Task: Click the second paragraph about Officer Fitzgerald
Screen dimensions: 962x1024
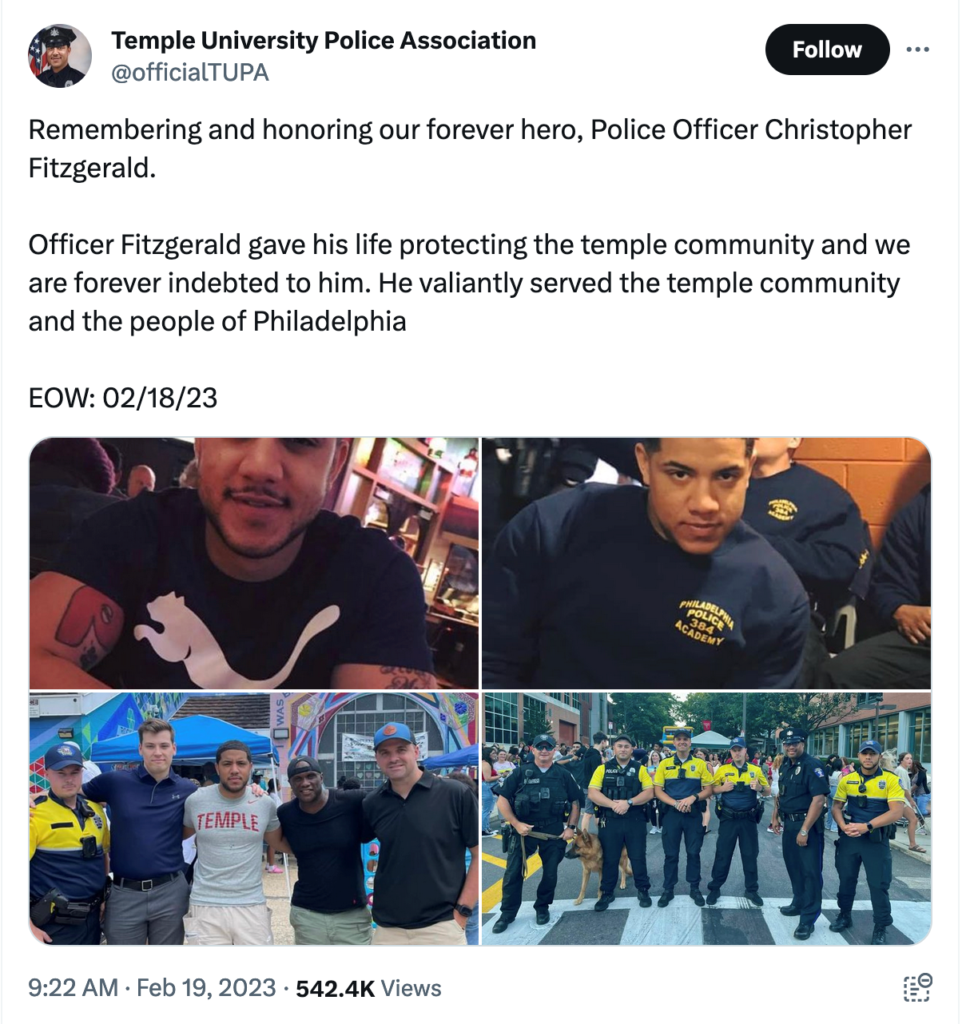Action: 469,283
